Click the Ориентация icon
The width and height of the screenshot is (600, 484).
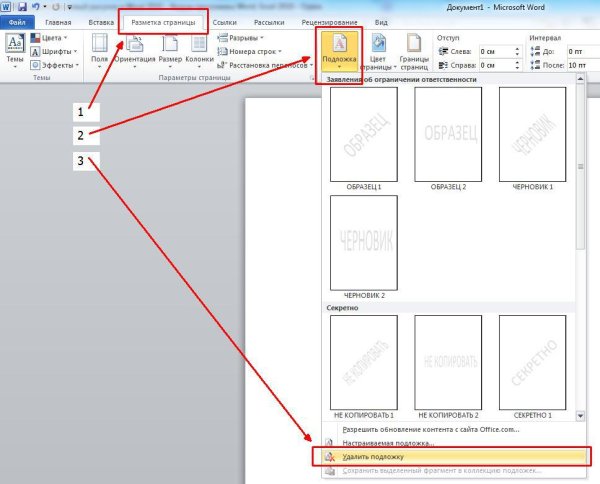[134, 51]
